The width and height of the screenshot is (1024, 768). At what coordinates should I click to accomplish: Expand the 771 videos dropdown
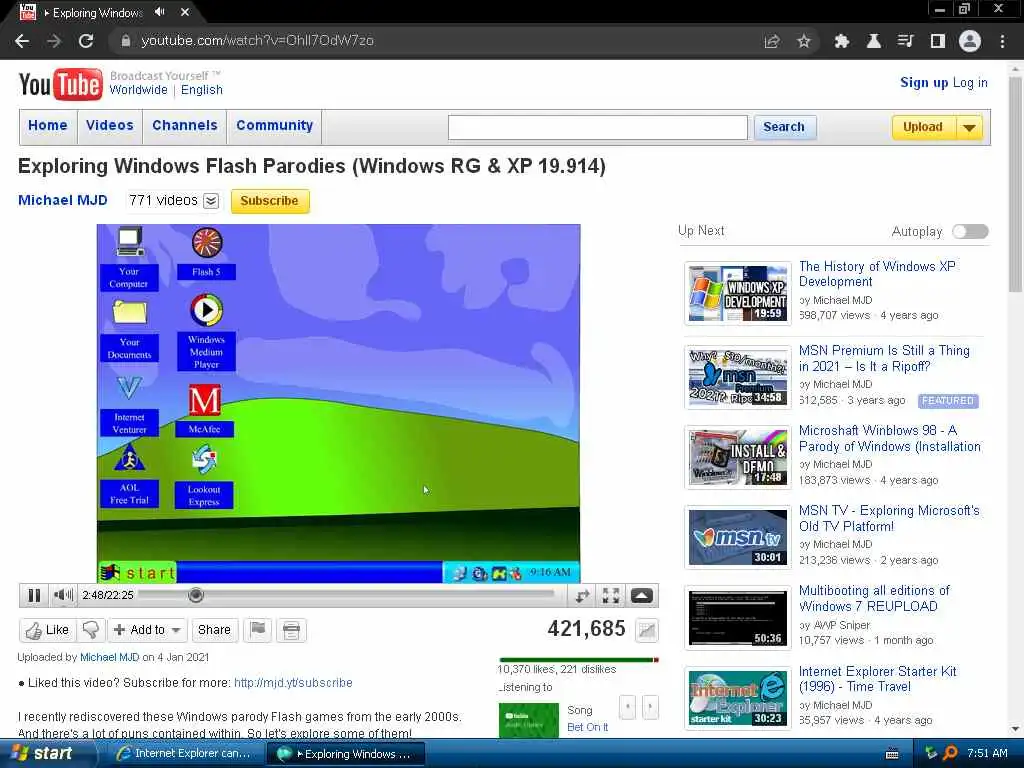(x=211, y=200)
